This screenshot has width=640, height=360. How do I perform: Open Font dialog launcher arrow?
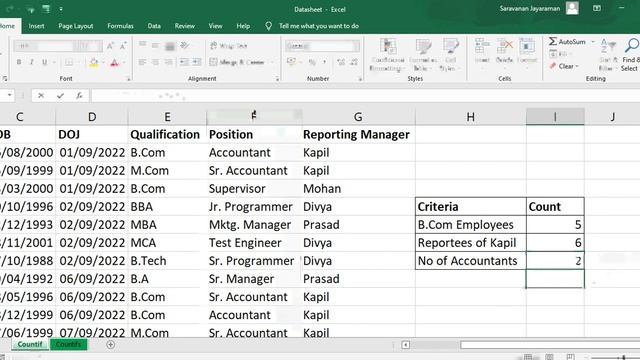click(128, 79)
